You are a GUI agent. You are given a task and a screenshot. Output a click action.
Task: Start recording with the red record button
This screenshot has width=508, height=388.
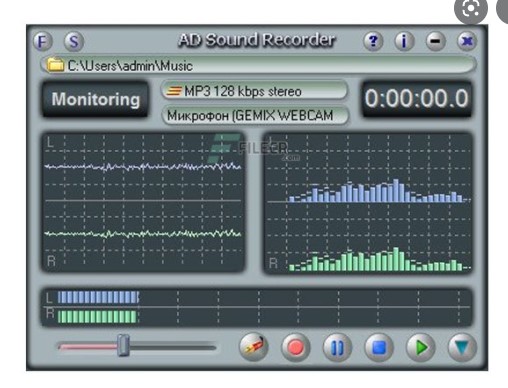click(x=295, y=347)
